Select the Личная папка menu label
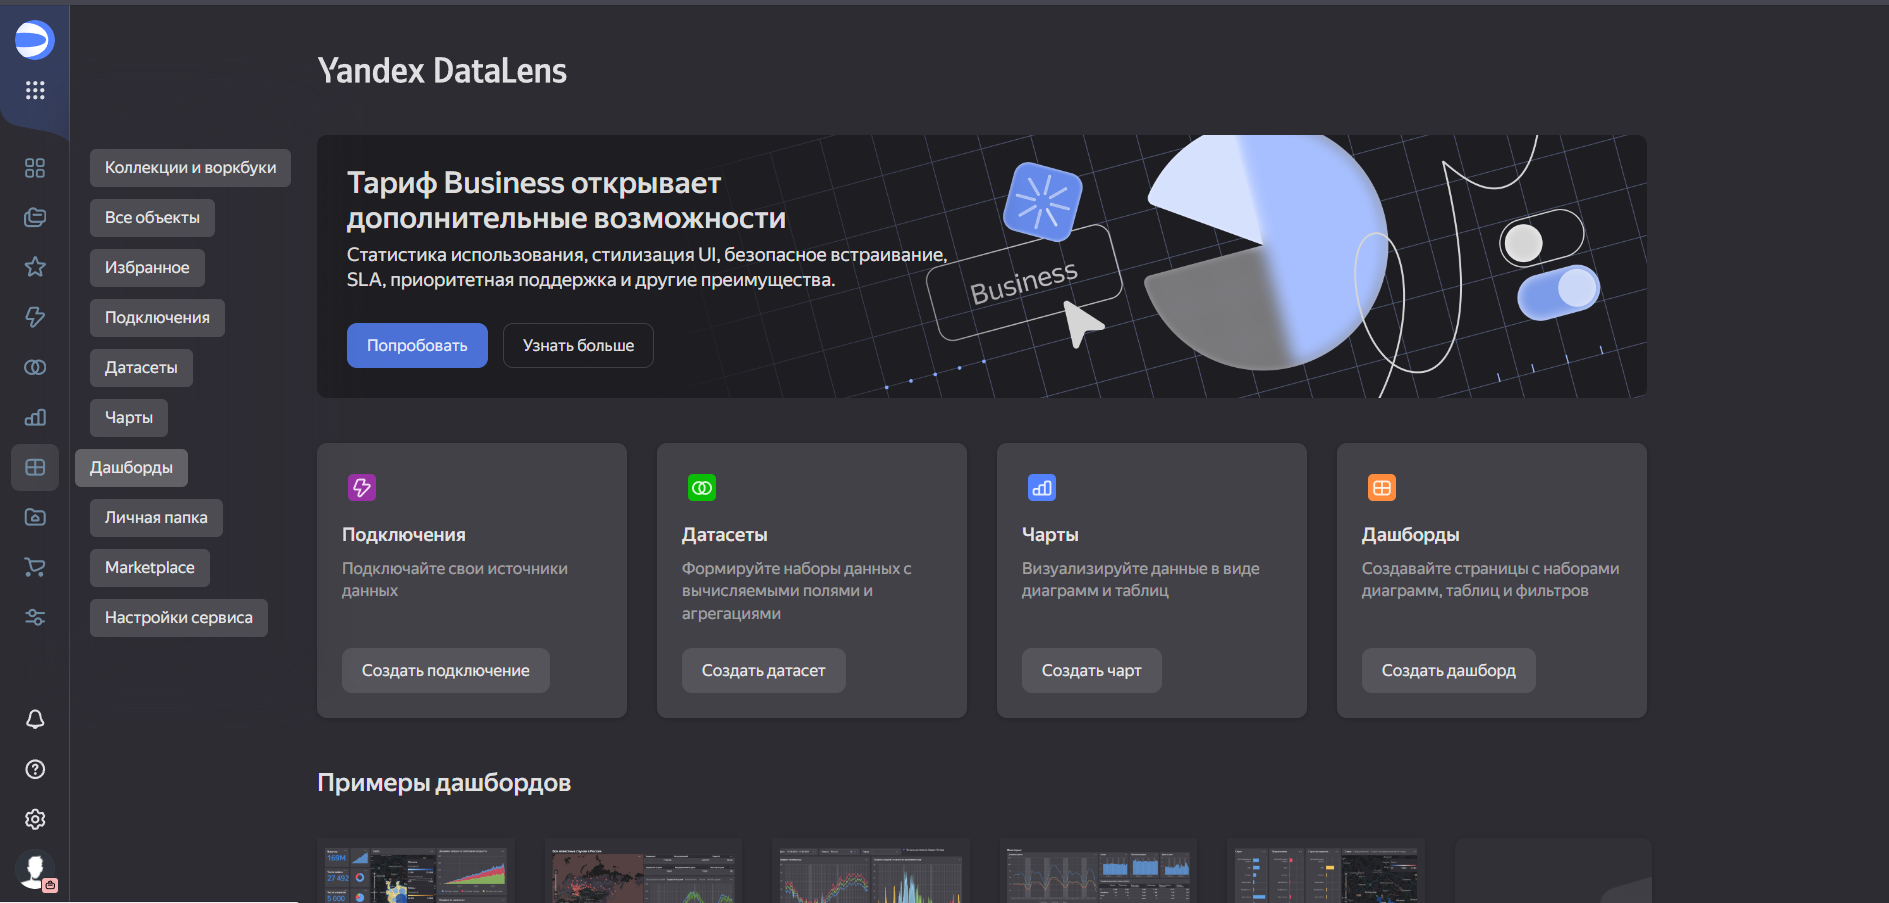 (156, 518)
